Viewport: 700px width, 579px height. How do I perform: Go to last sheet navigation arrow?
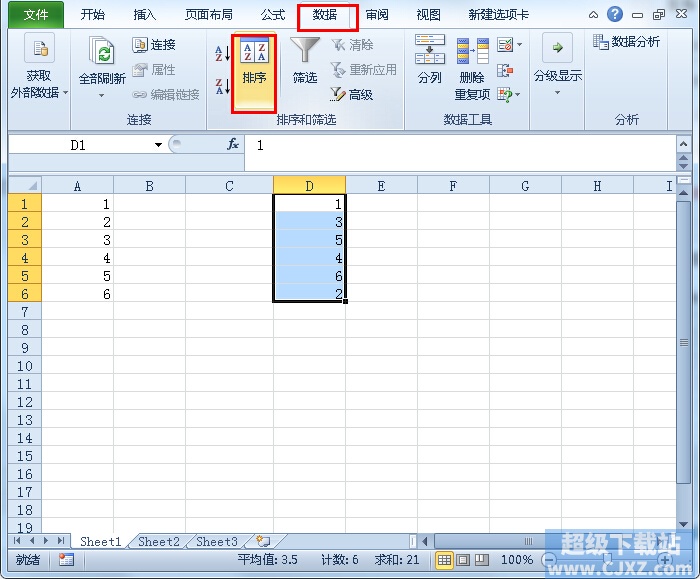click(61, 541)
